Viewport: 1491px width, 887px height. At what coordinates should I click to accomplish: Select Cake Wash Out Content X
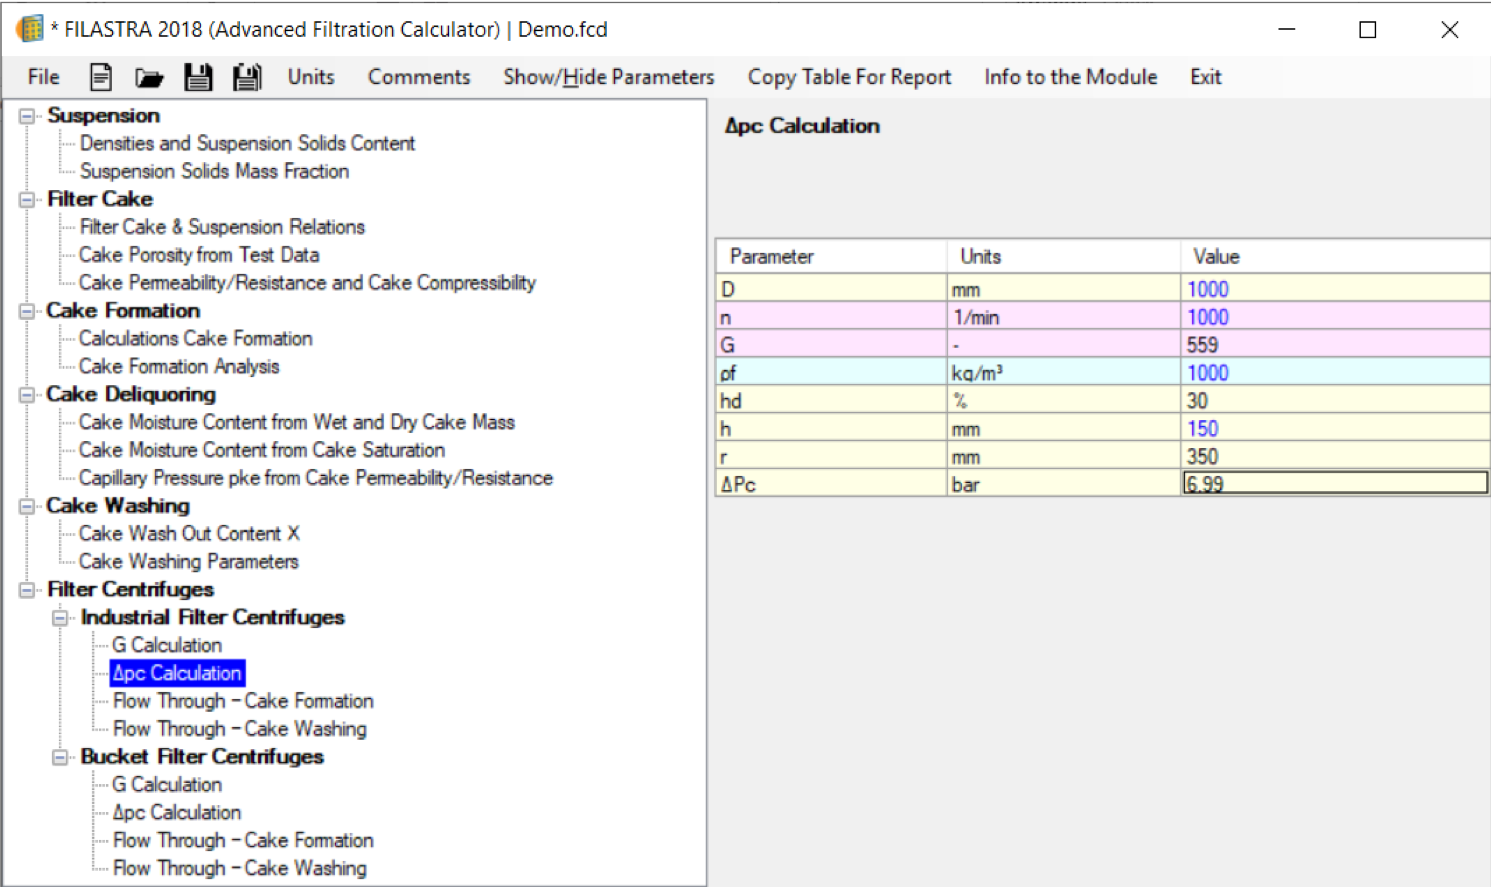click(189, 534)
